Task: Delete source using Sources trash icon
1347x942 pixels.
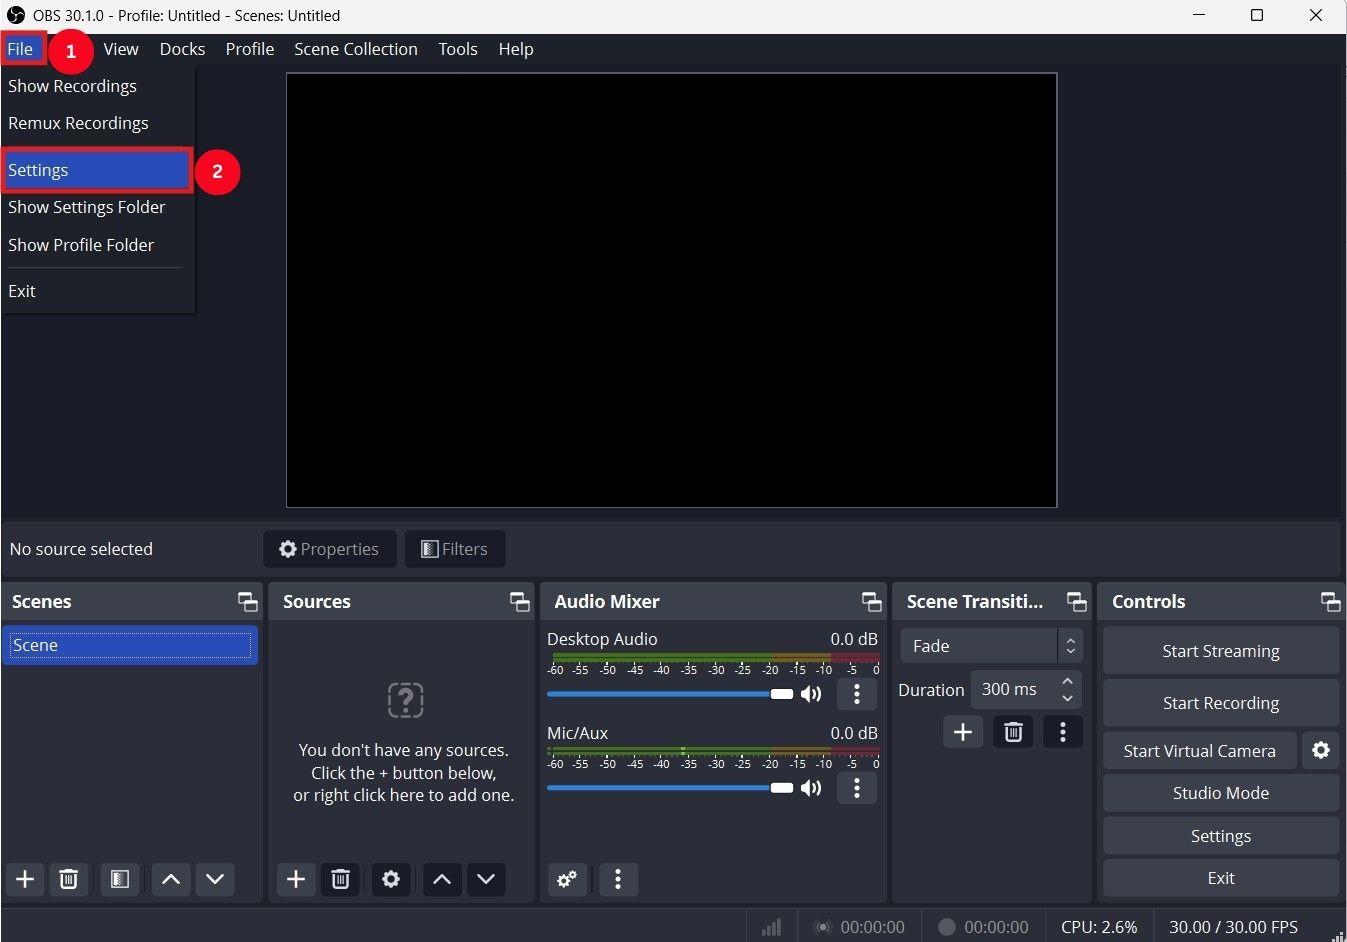Action: coord(340,879)
